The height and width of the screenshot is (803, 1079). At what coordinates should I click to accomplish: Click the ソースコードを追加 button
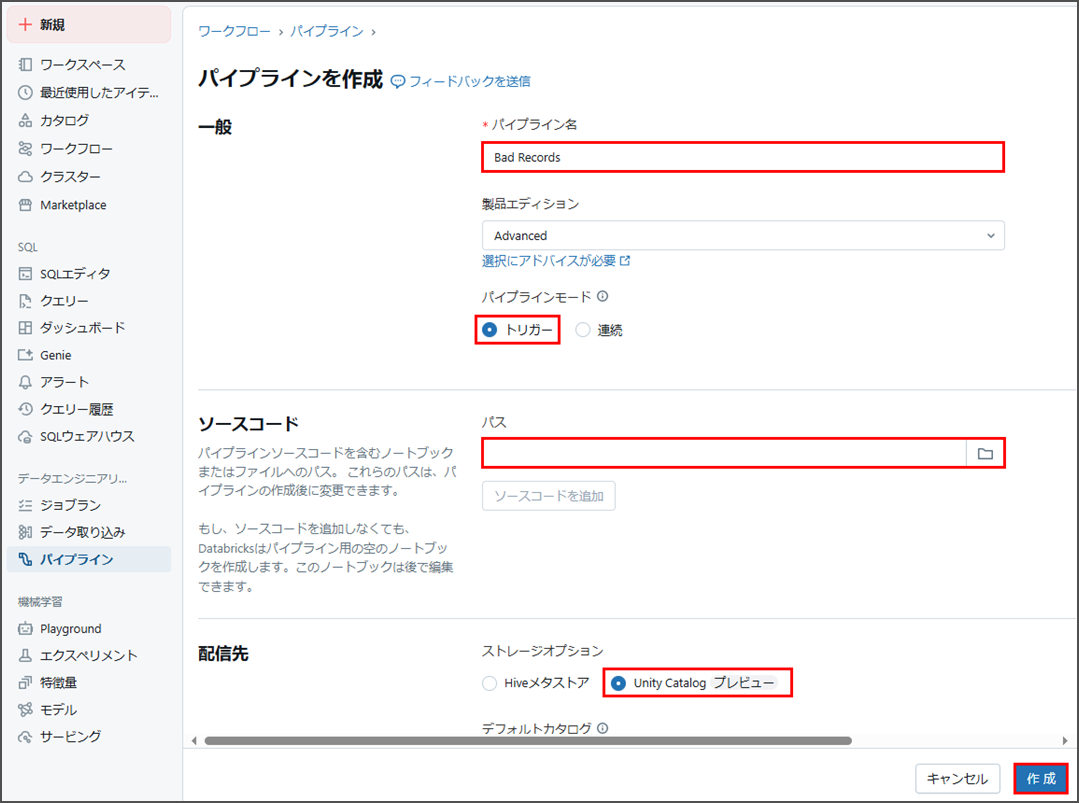click(x=548, y=496)
